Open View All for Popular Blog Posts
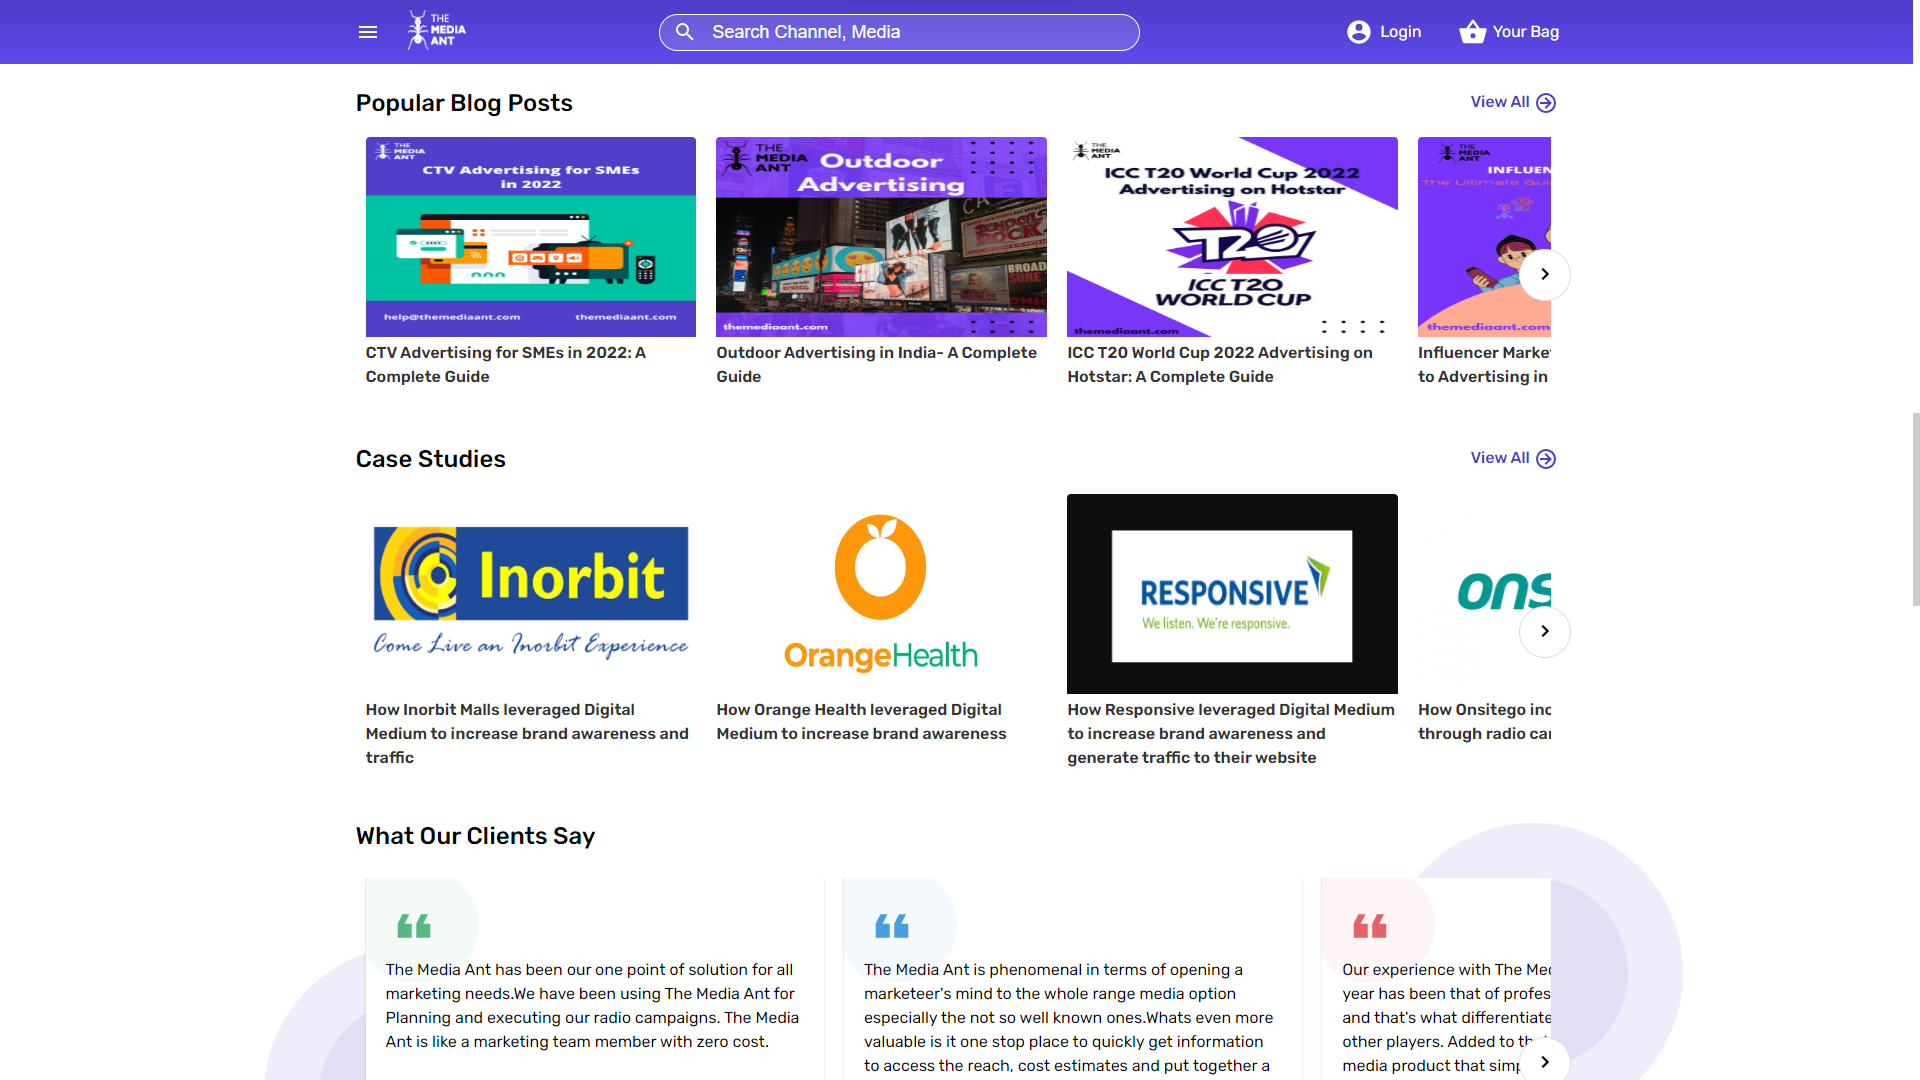This screenshot has height=1080, width=1920. coord(1499,102)
